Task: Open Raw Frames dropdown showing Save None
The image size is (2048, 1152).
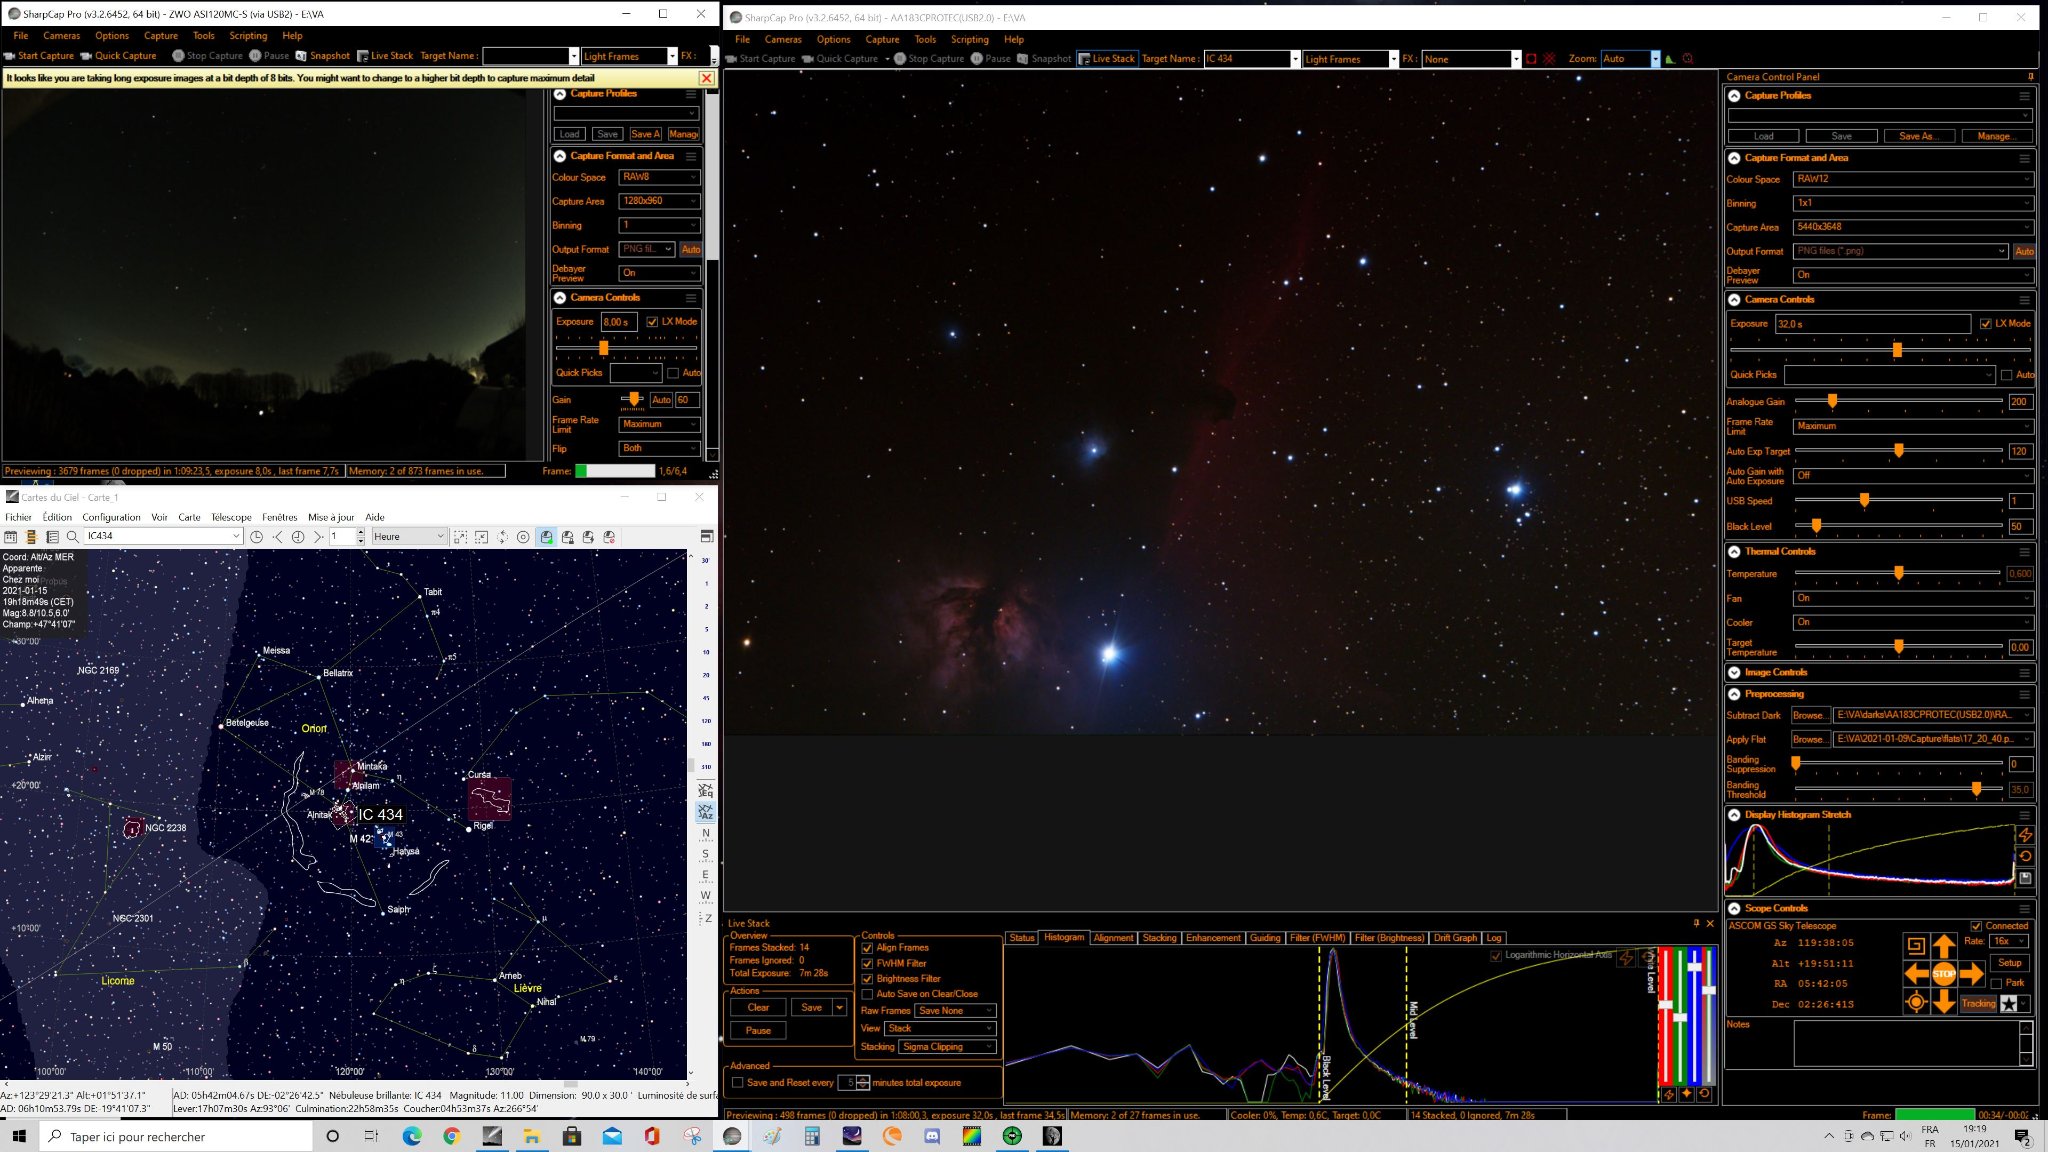Action: pyautogui.click(x=955, y=1011)
